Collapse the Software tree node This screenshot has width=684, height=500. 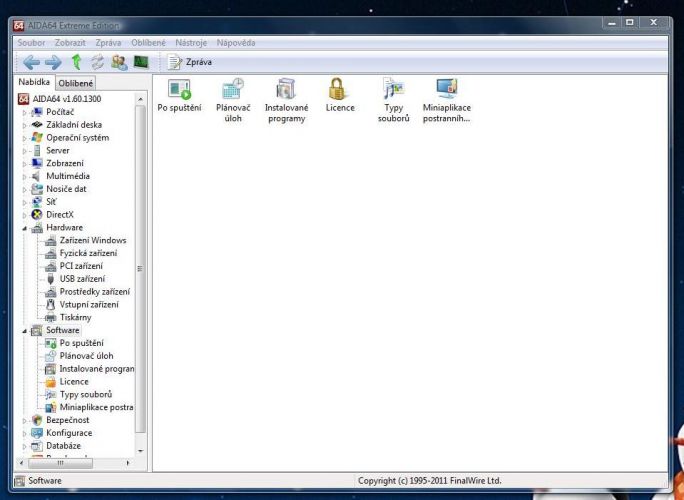[x=24, y=331]
